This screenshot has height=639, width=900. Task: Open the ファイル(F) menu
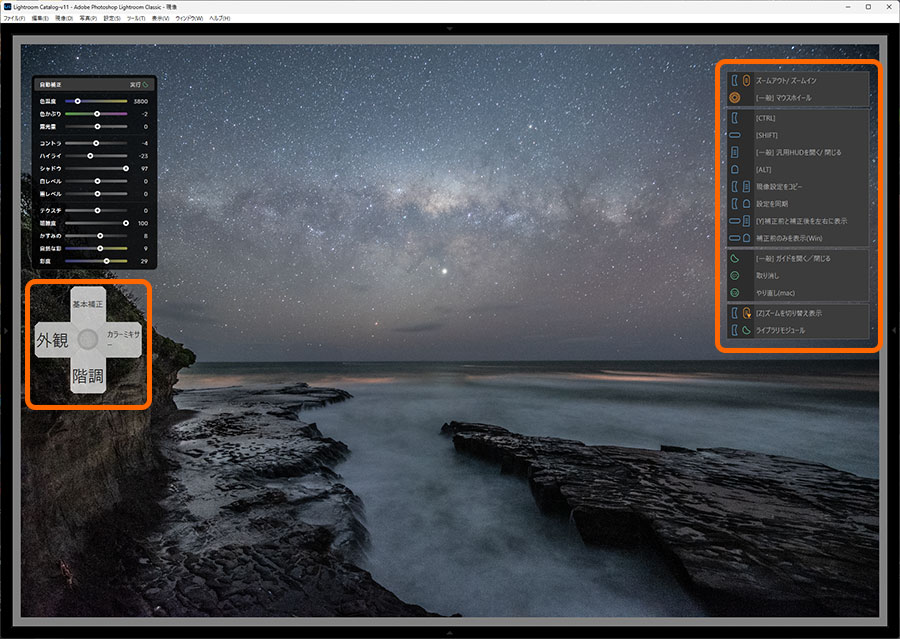tap(14, 18)
